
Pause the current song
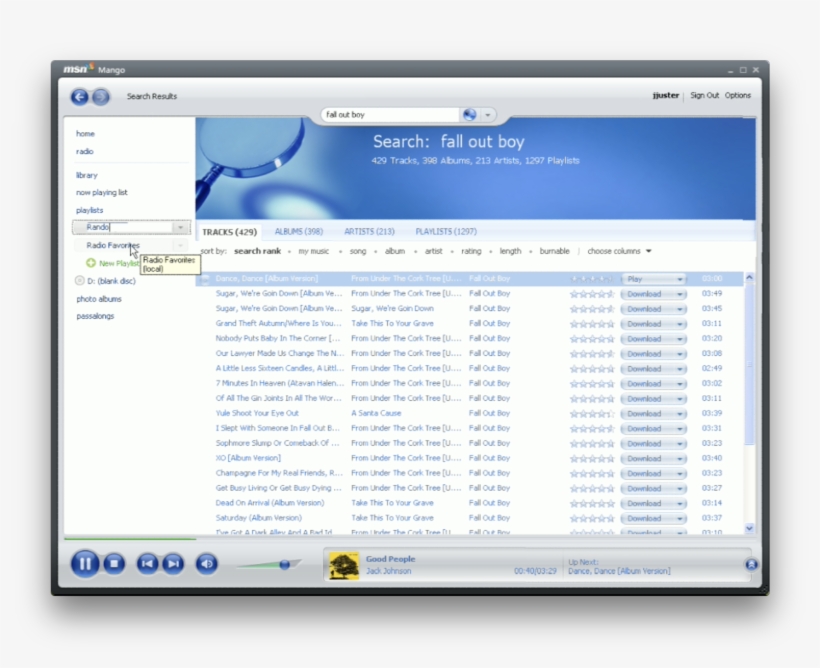click(x=85, y=564)
